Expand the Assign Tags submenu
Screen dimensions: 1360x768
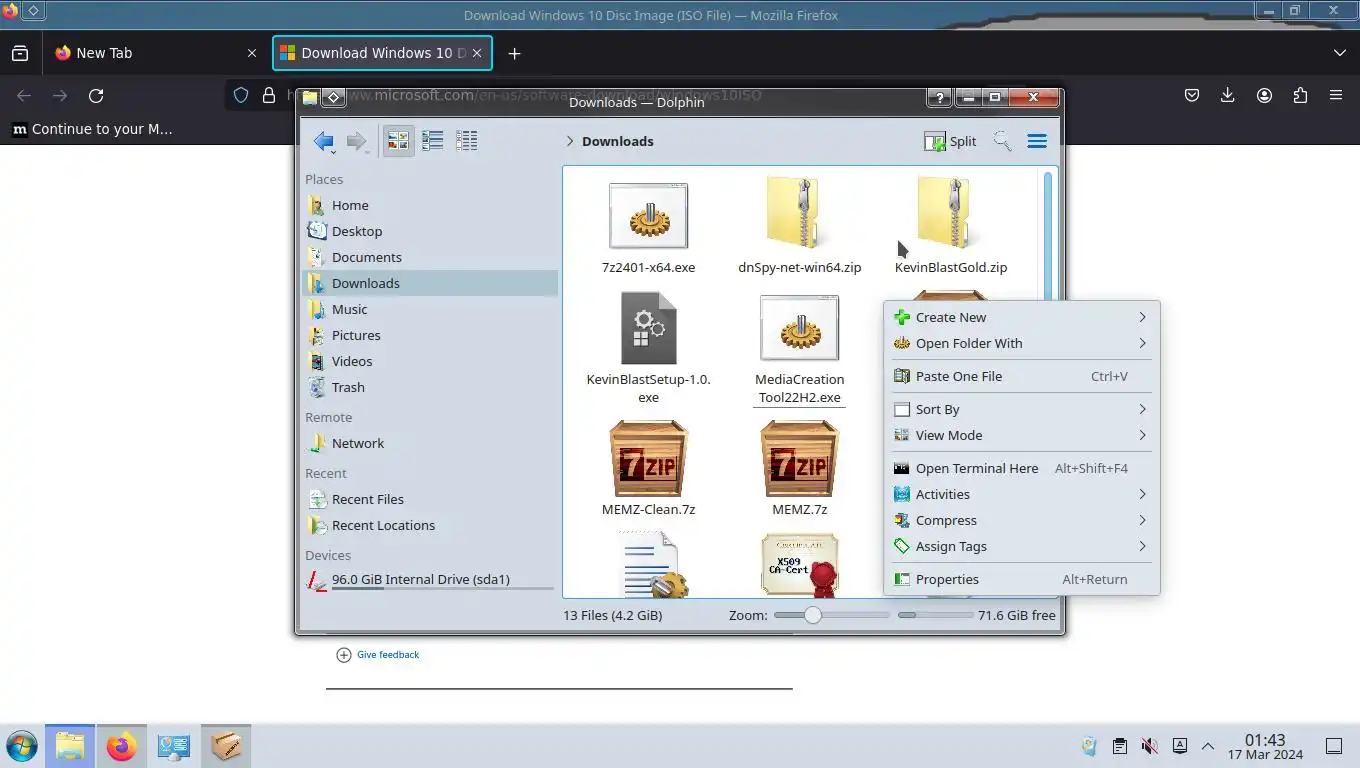[x=1021, y=546]
